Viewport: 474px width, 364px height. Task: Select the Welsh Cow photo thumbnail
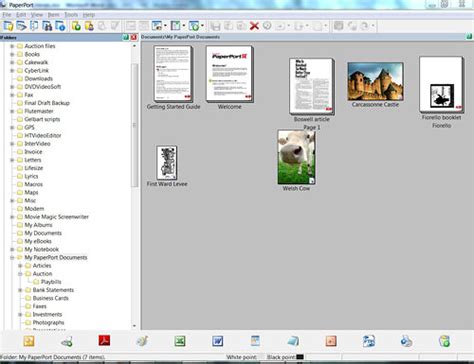(x=296, y=157)
